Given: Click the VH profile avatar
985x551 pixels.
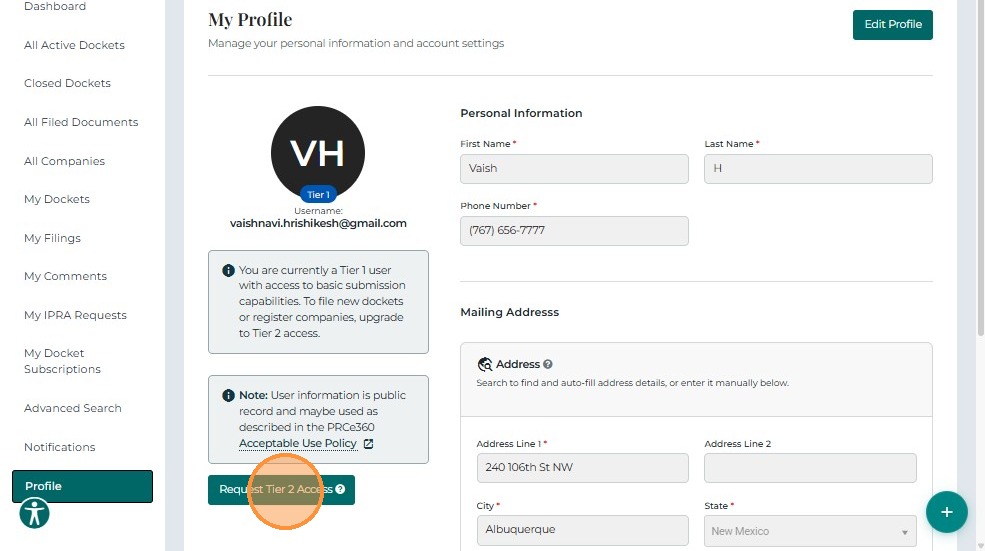Looking at the screenshot, I should [x=318, y=152].
